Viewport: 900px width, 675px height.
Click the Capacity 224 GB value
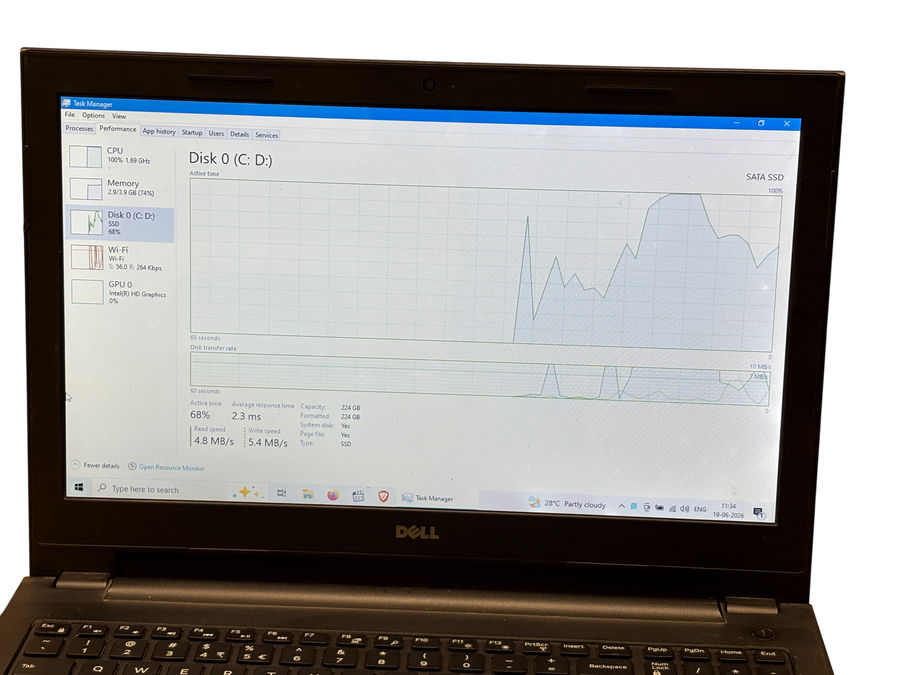[350, 408]
